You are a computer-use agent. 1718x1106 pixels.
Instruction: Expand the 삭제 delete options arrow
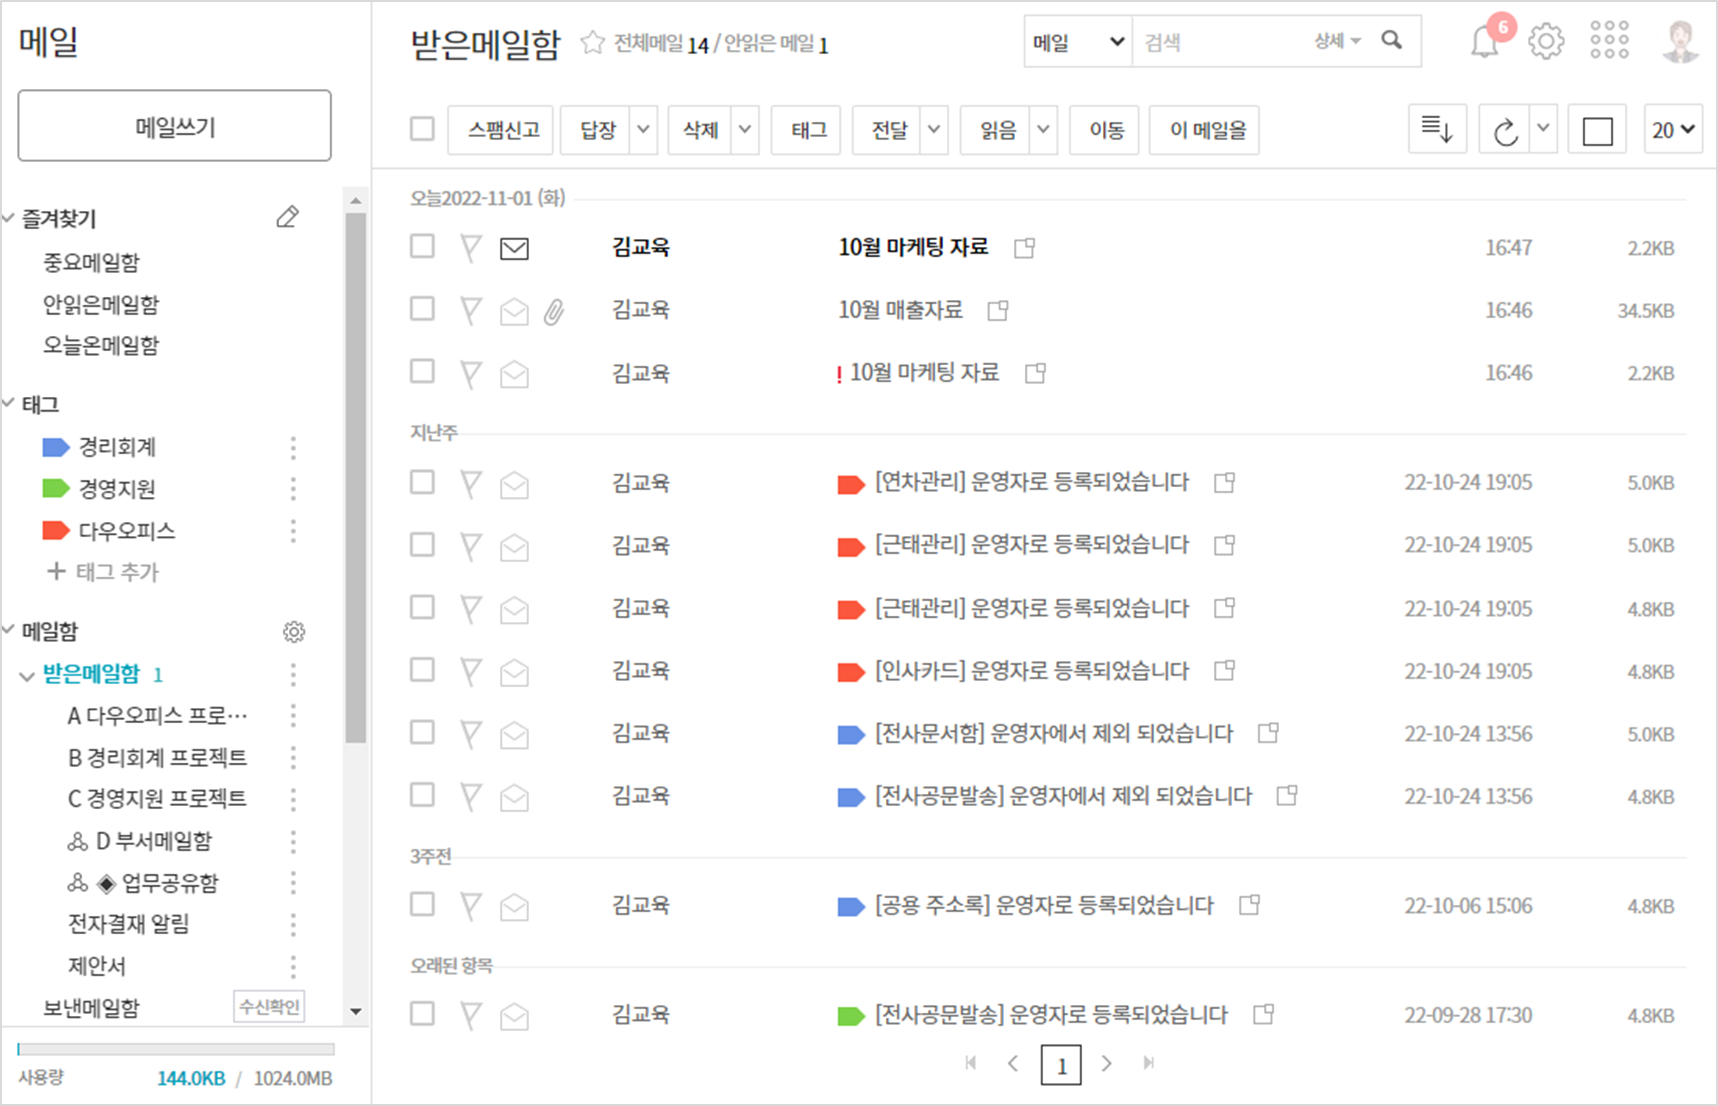(745, 130)
